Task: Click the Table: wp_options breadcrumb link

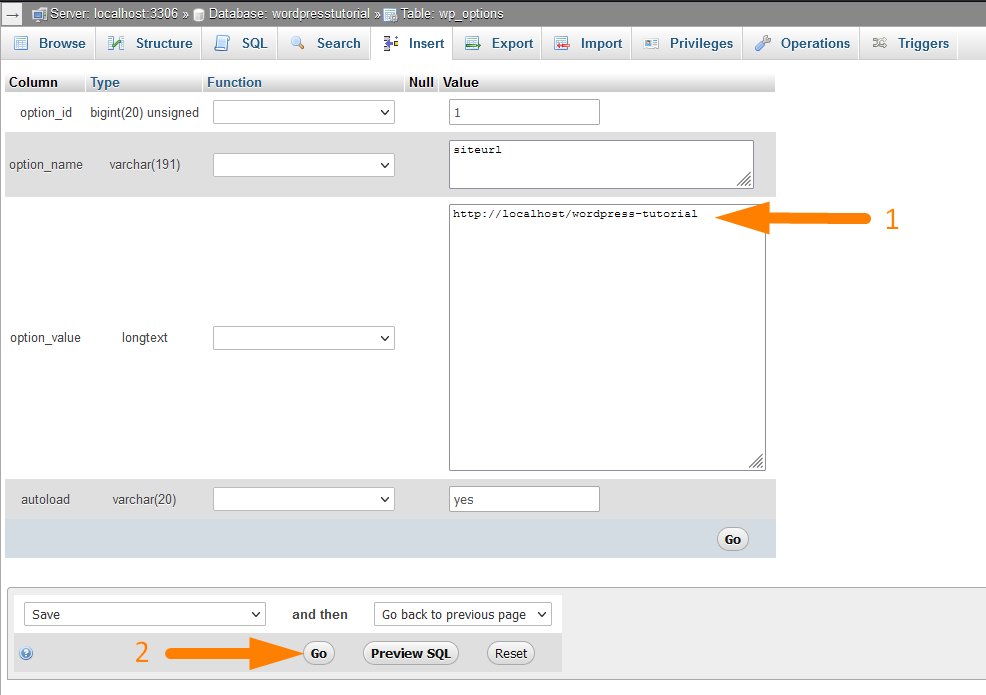Action: click(x=452, y=14)
